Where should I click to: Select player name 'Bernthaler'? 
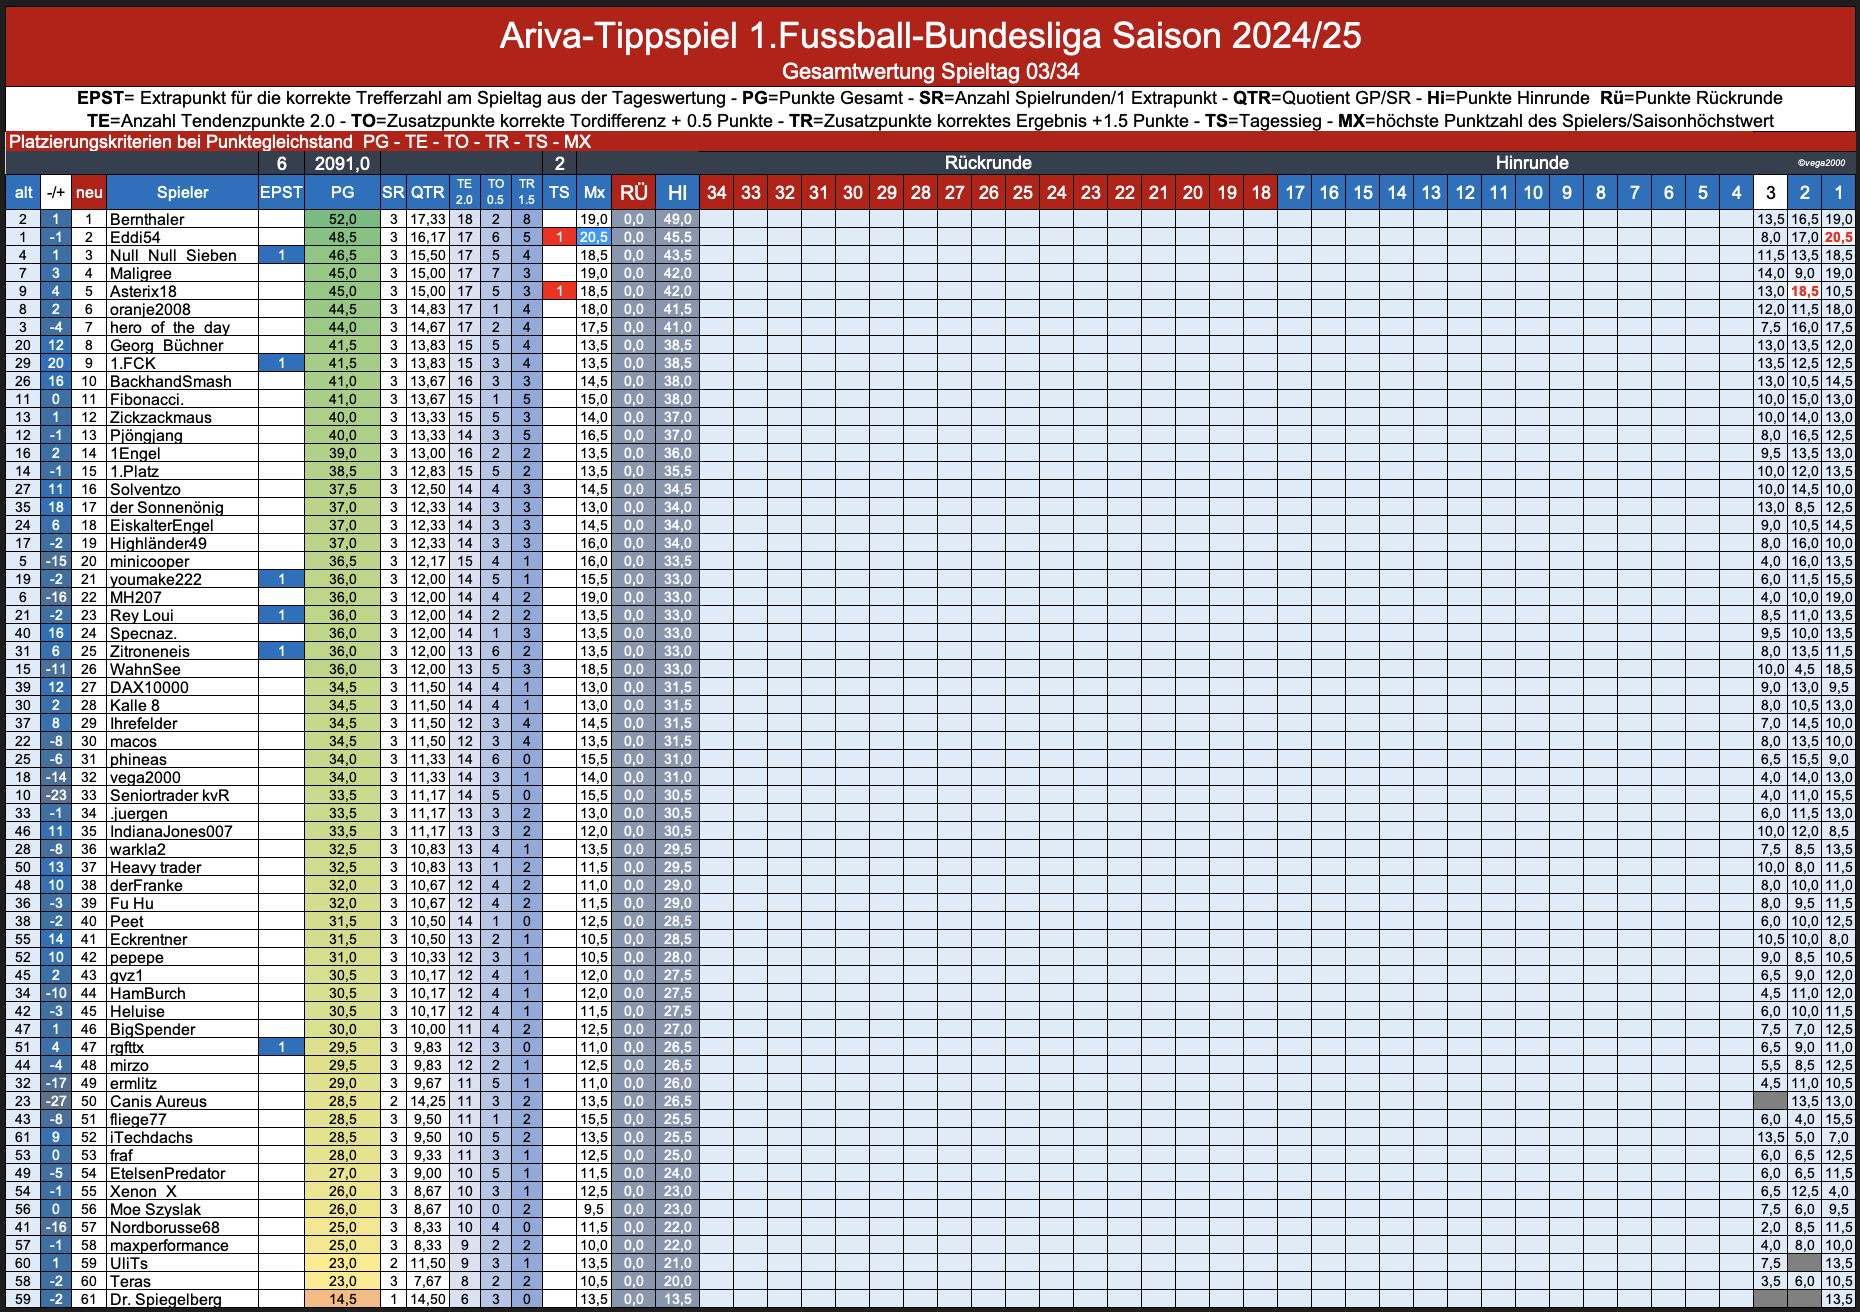[x=147, y=219]
